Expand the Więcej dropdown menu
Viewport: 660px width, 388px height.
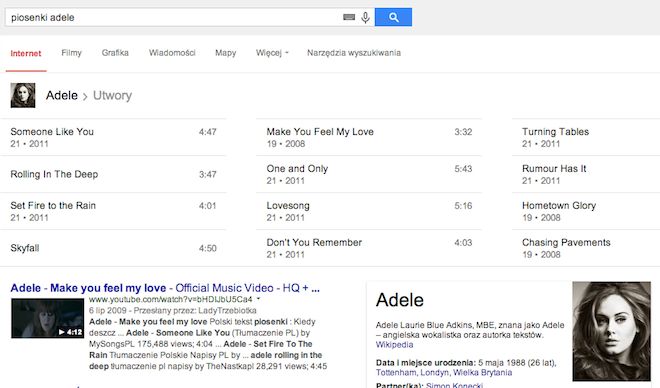272,53
